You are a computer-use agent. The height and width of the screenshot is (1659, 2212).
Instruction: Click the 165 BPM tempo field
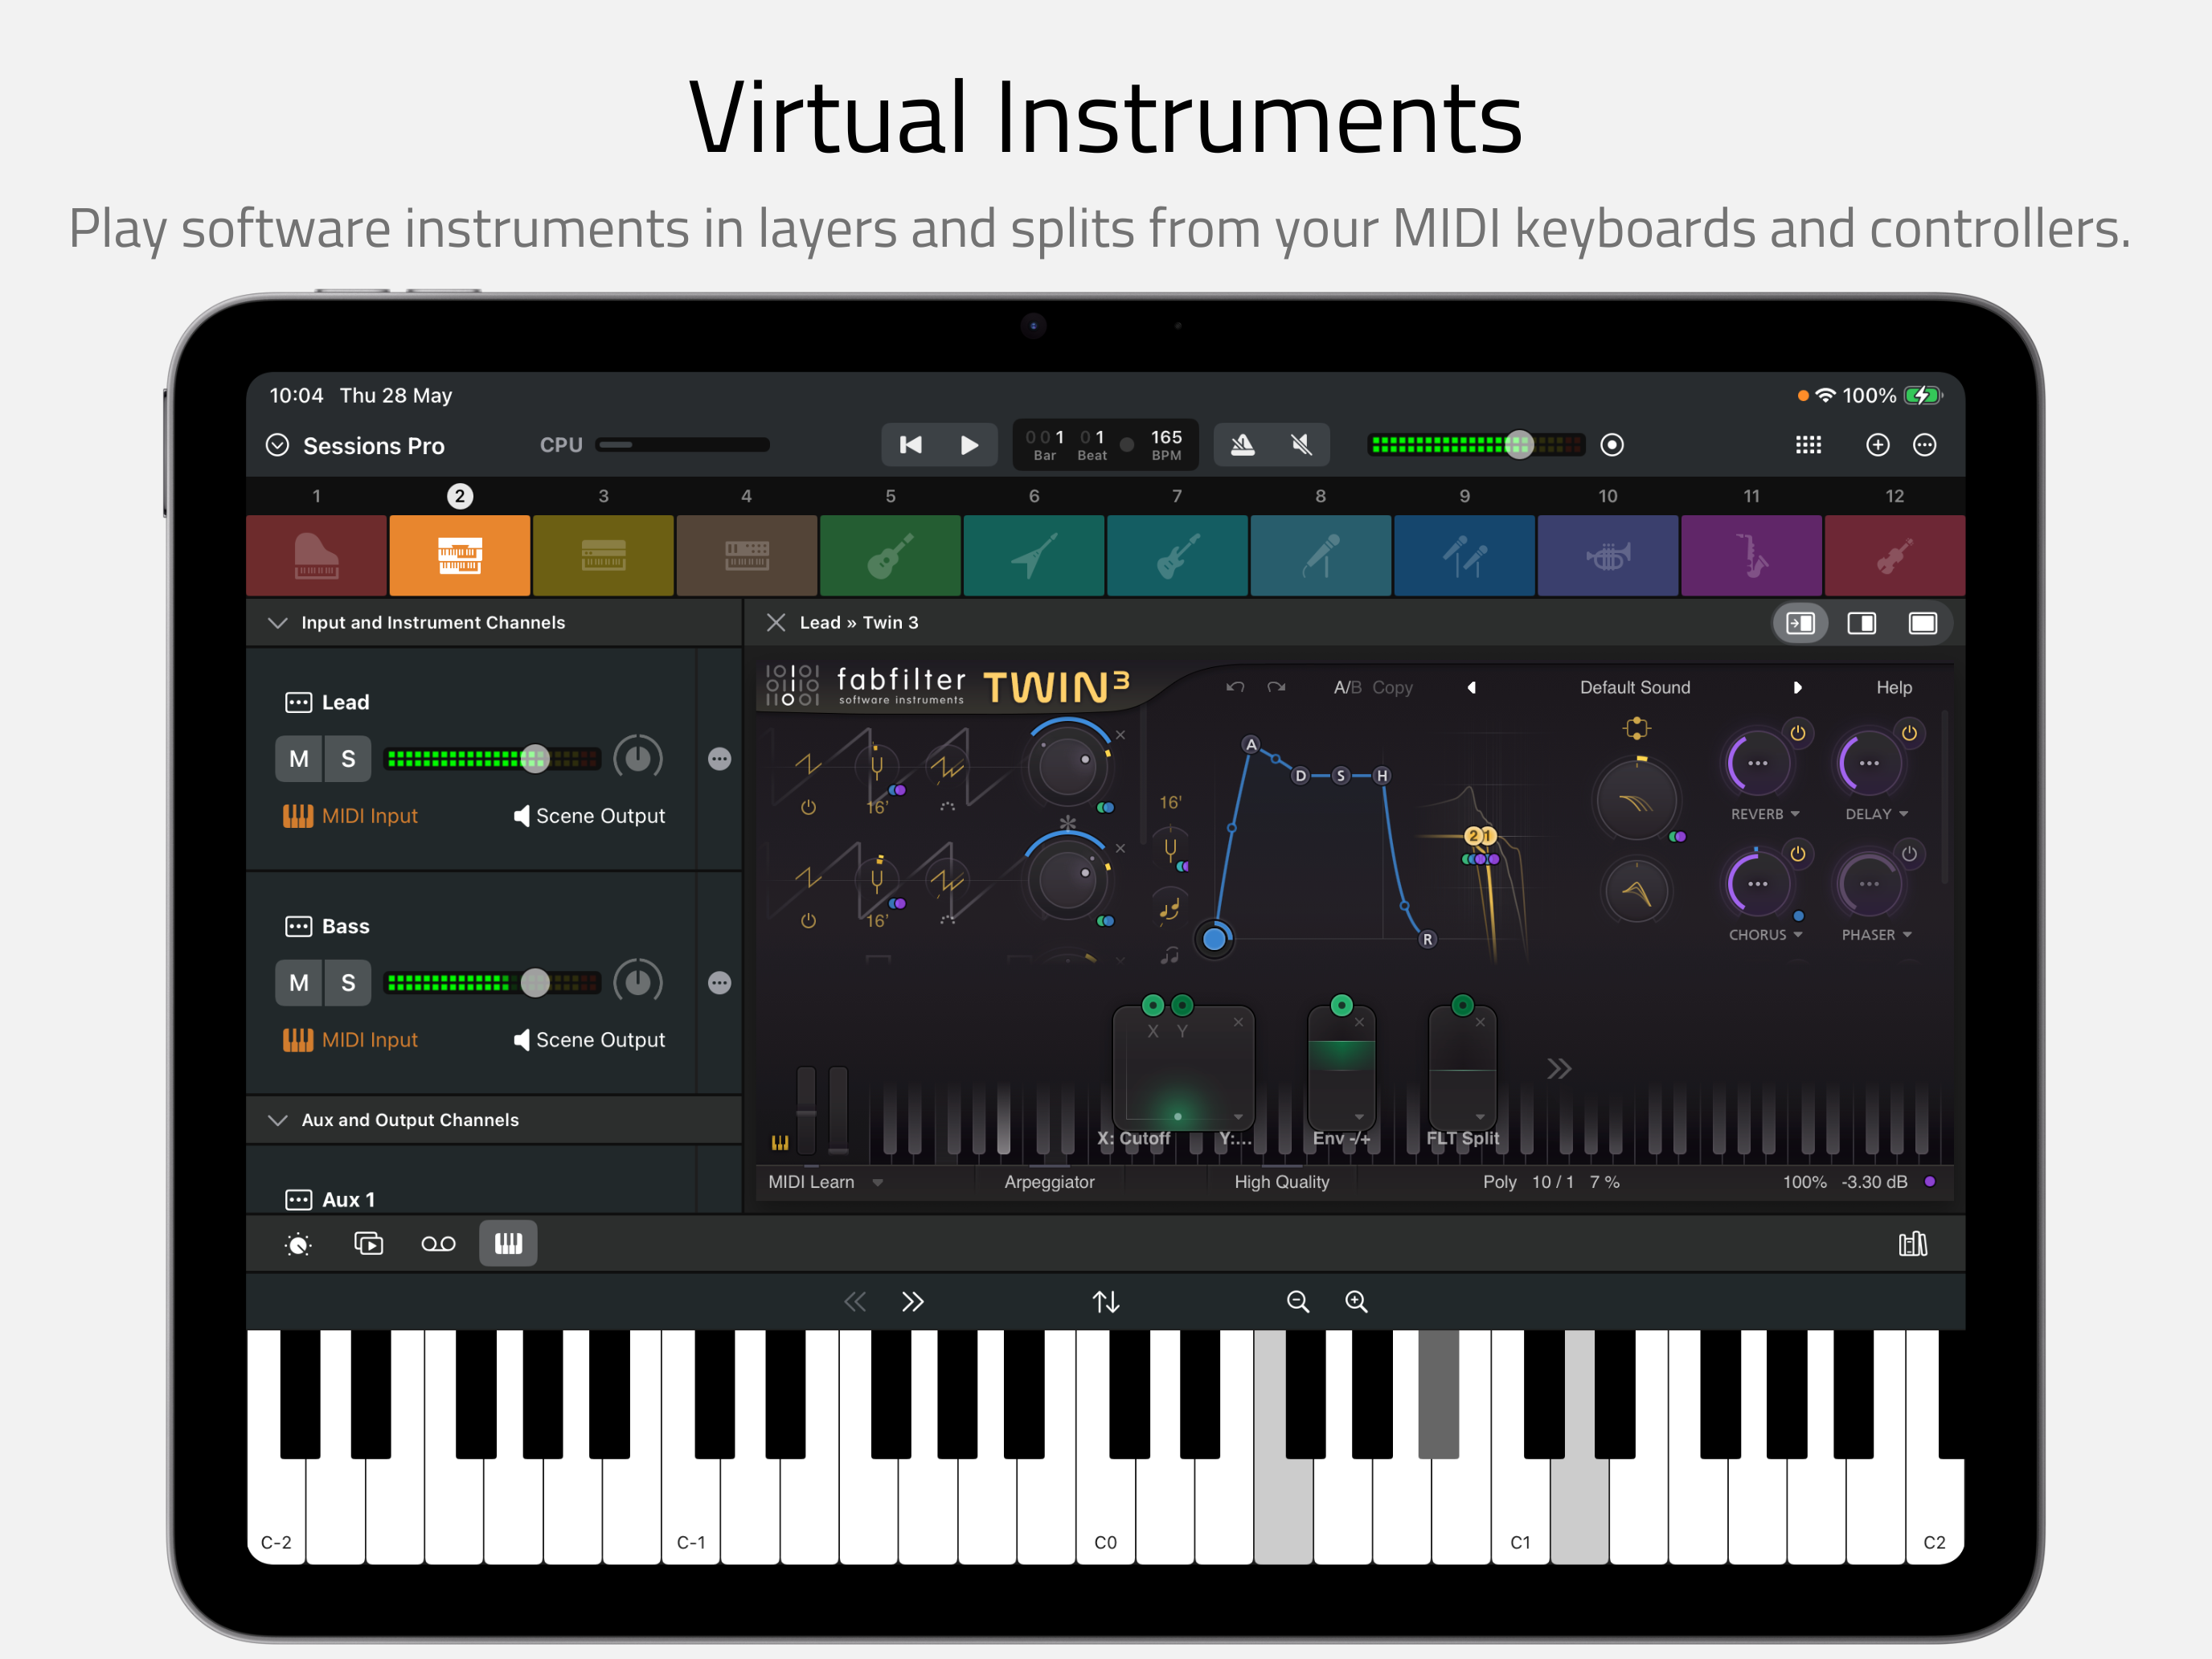click(x=1166, y=445)
